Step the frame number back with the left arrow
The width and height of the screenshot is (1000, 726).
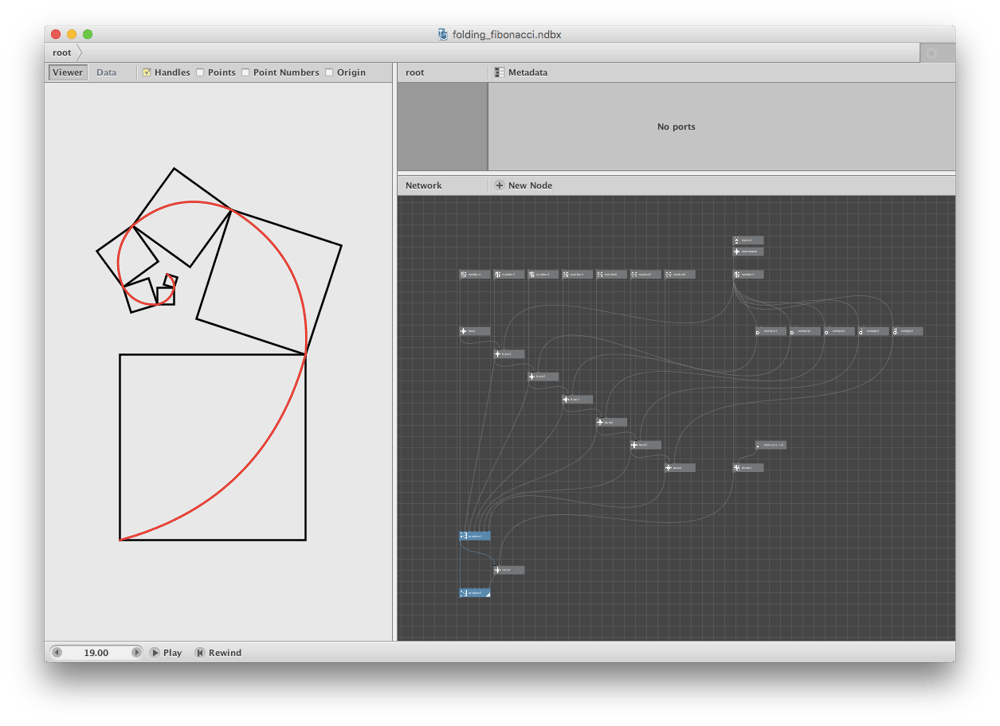[57, 653]
